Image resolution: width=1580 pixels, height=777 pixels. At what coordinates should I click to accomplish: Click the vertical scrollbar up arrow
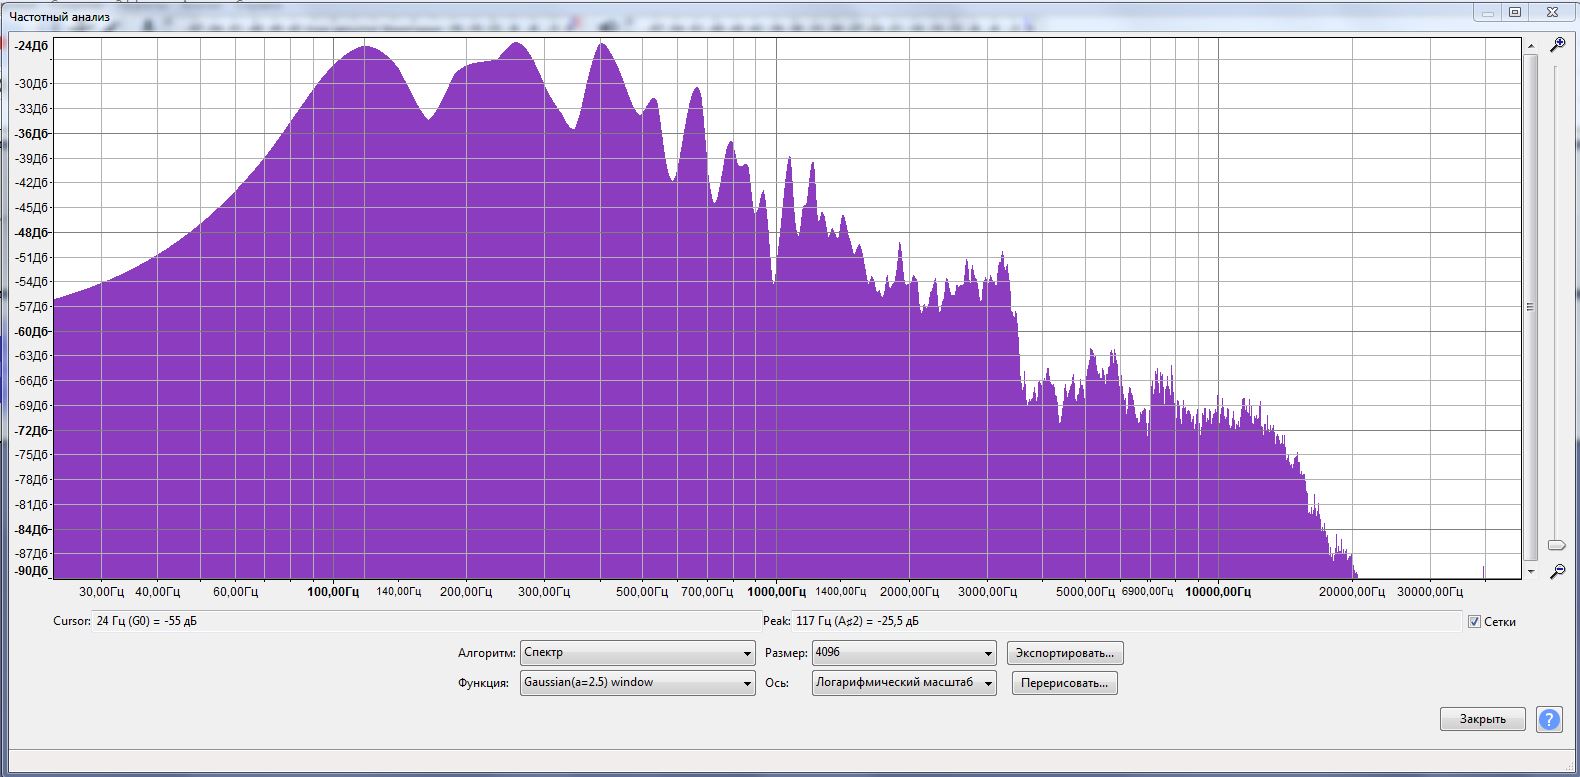point(1530,46)
